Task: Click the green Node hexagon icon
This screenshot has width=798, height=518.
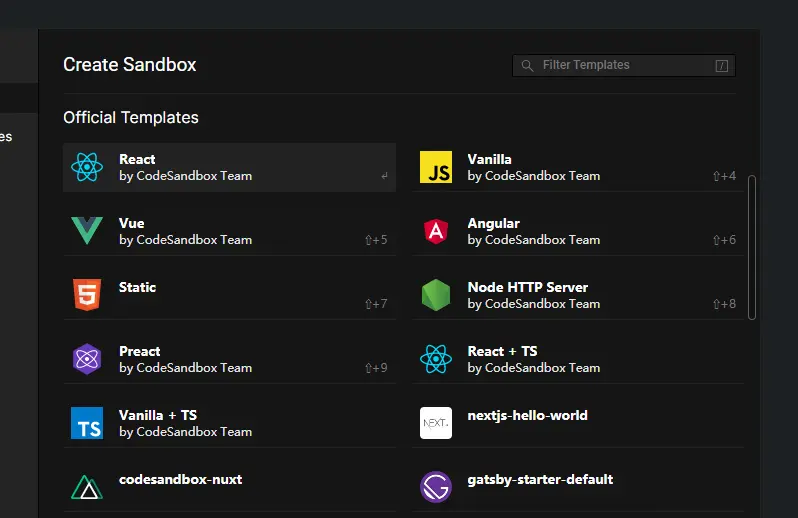Action: [x=436, y=295]
